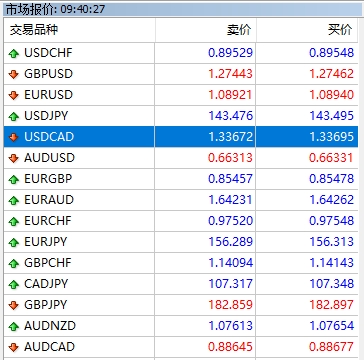The width and height of the screenshot is (364, 360).
Task: Click GBPCHF sell price 1.14094
Action: pos(231,263)
